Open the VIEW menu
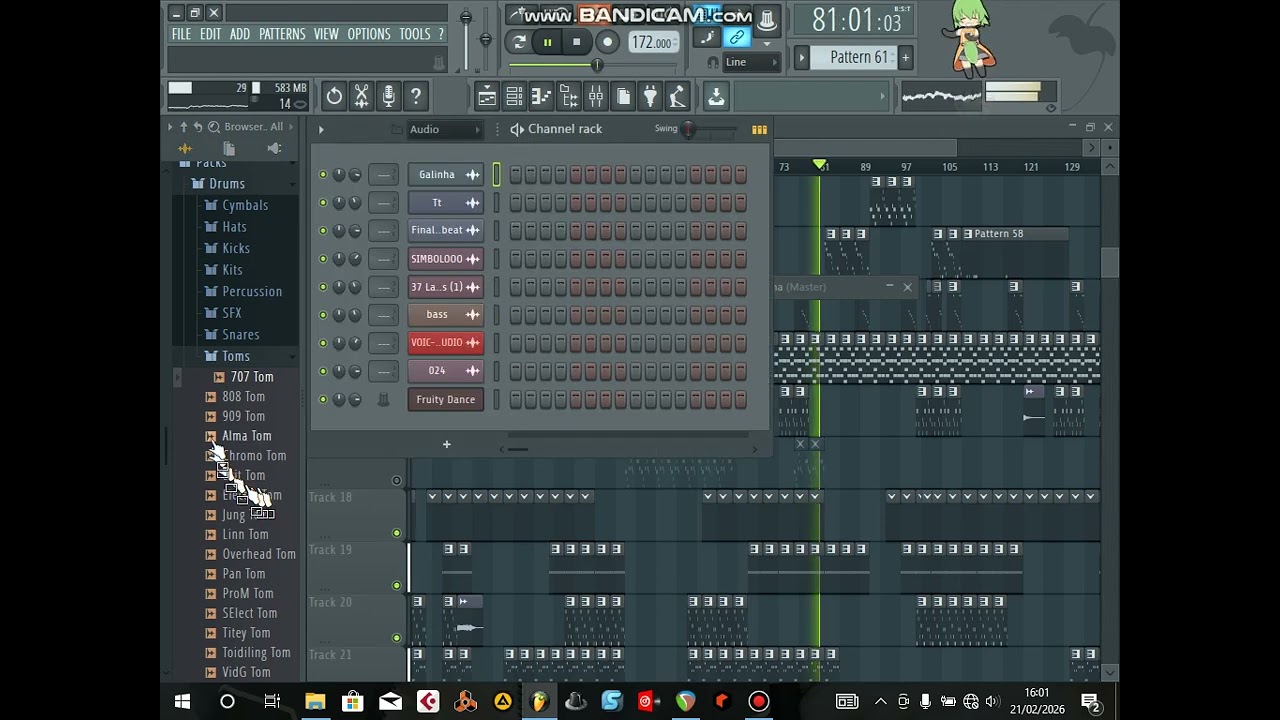Screen dimensions: 1280x720 click(x=326, y=34)
